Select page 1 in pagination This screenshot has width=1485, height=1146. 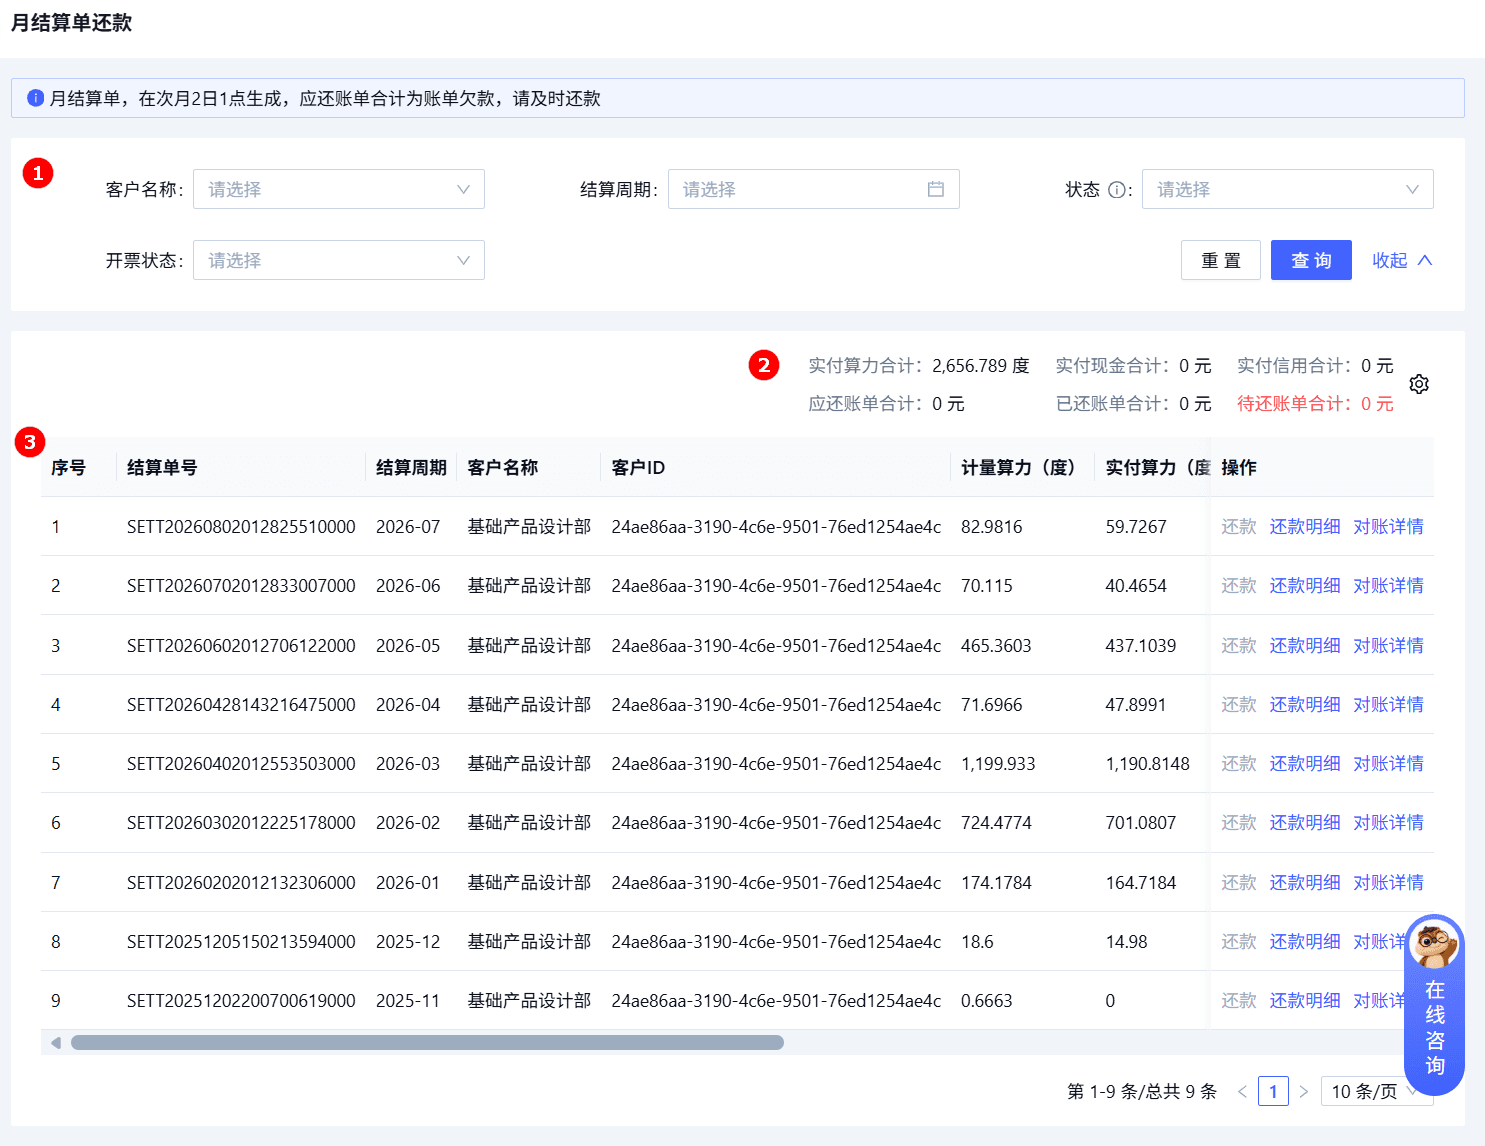coord(1273,1091)
